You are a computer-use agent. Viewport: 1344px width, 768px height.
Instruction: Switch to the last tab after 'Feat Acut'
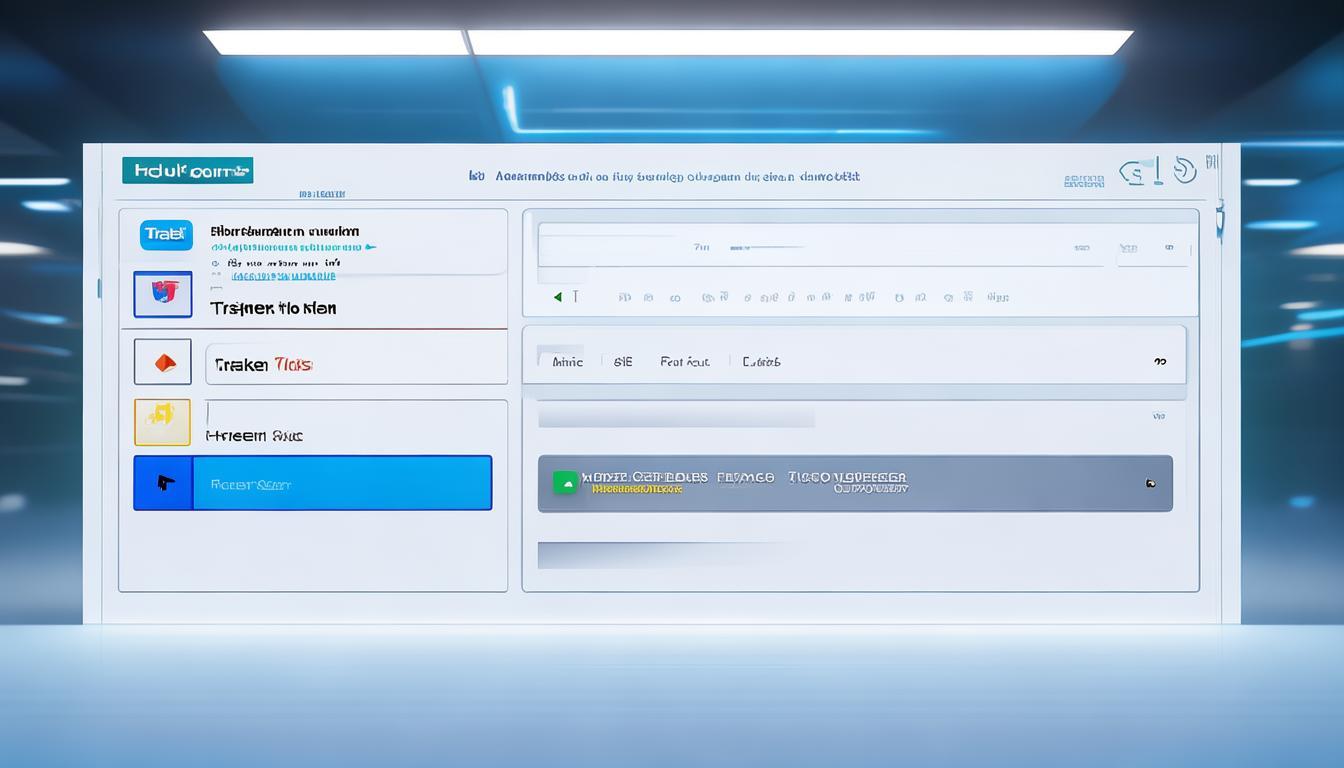click(x=761, y=362)
